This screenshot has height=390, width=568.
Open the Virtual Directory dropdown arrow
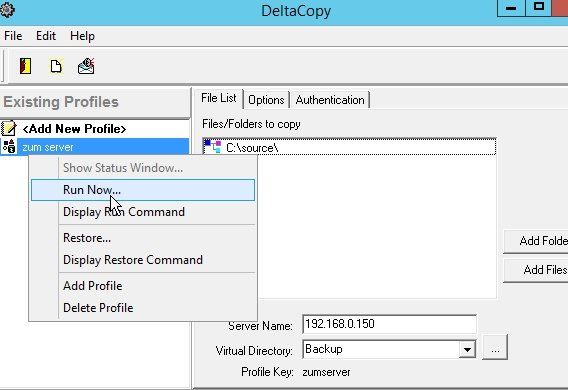(x=467, y=349)
